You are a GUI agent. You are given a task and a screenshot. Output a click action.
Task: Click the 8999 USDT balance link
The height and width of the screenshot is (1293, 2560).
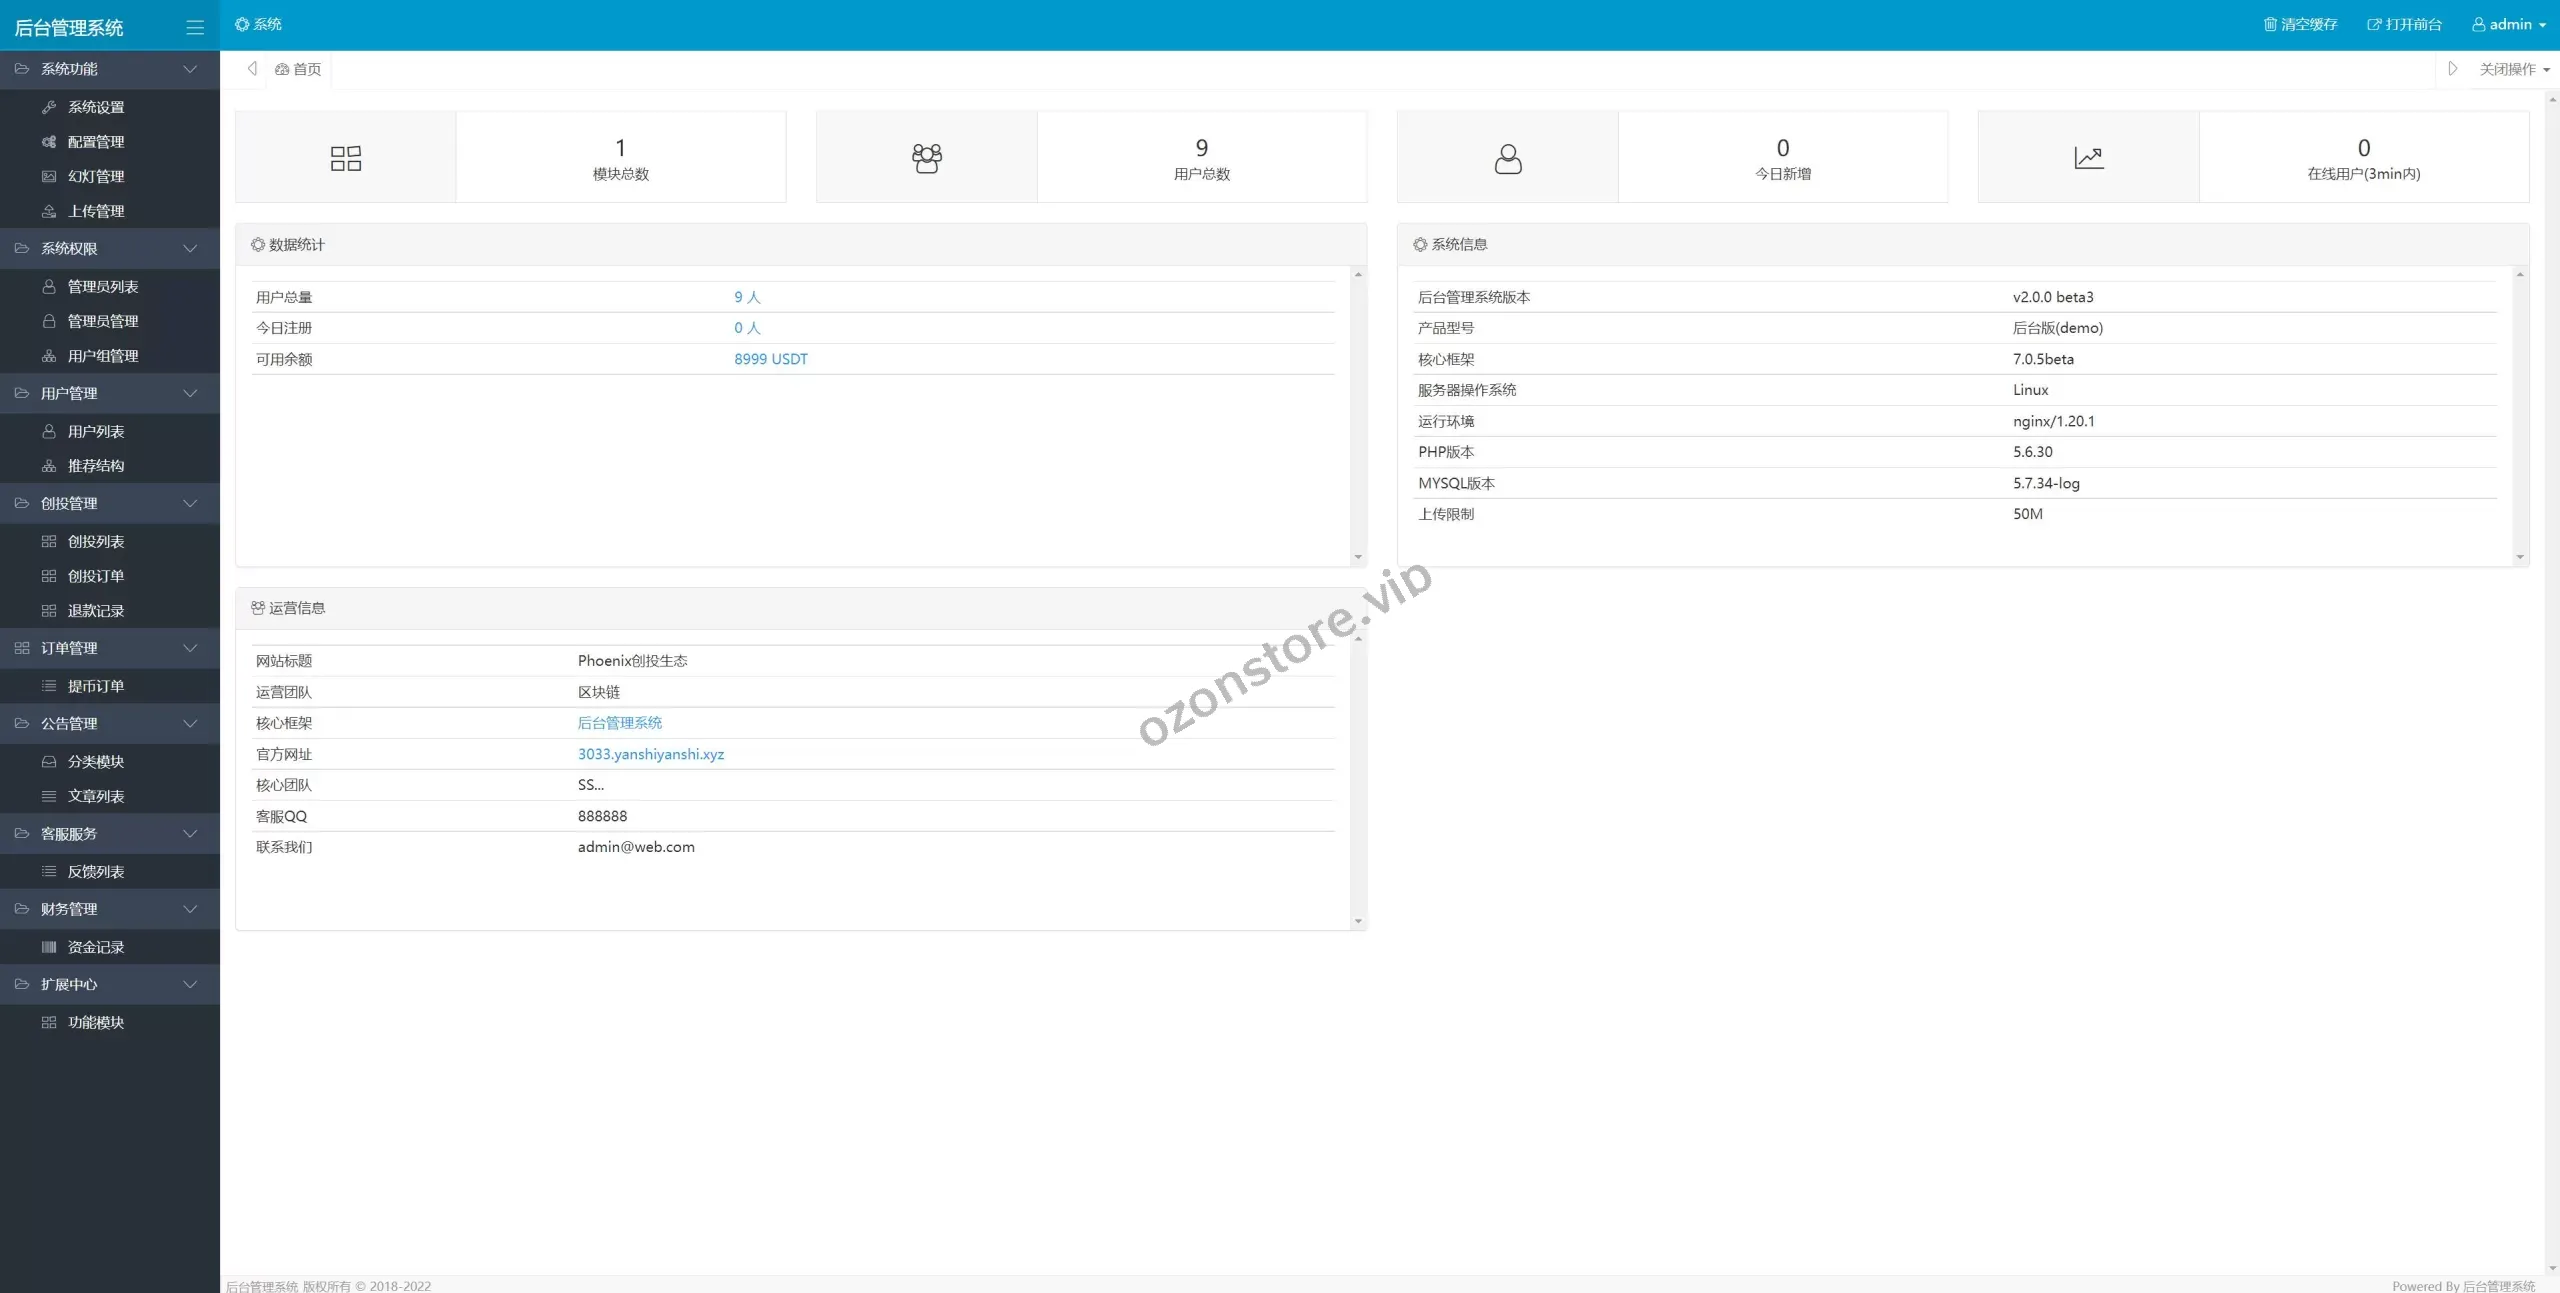770,359
